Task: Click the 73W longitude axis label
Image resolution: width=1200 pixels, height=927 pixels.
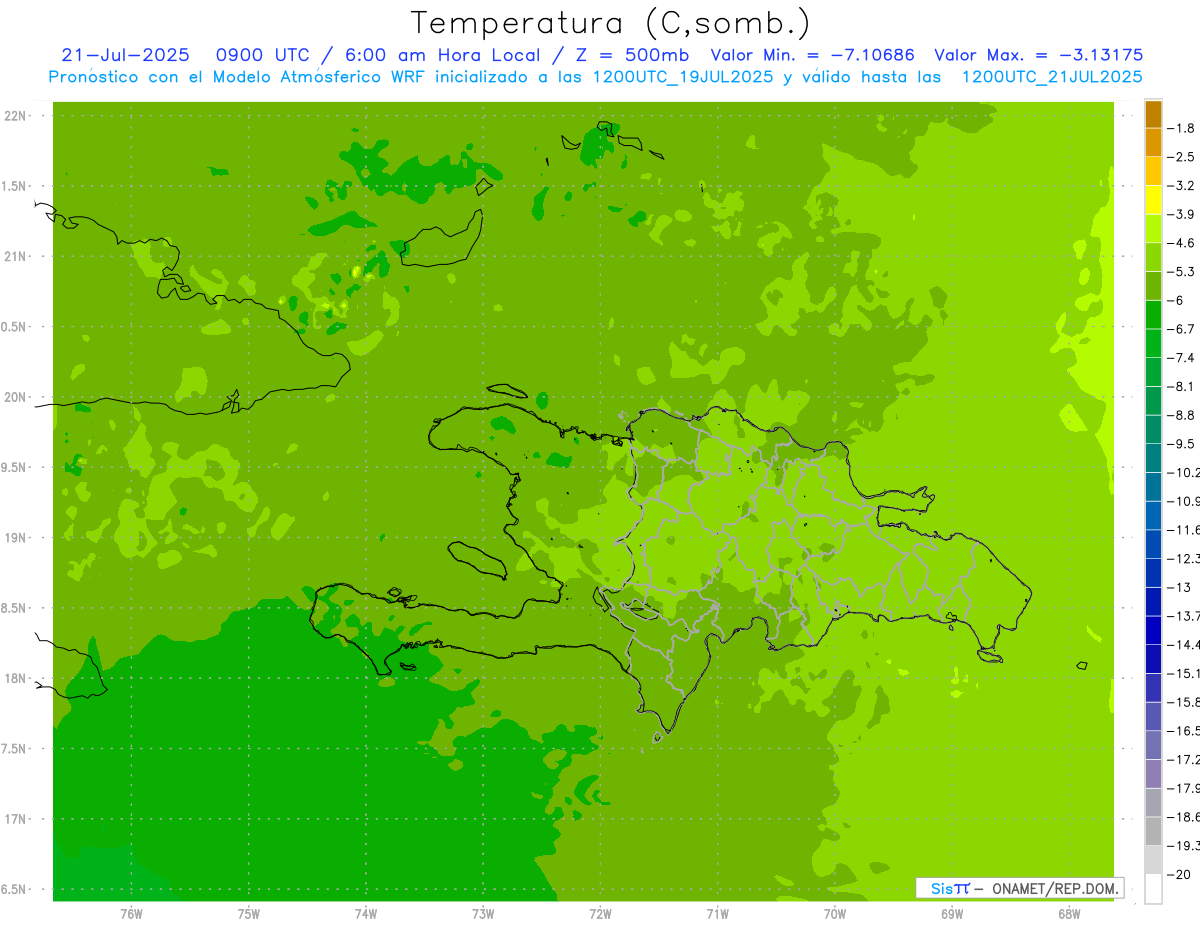Action: pos(483,914)
